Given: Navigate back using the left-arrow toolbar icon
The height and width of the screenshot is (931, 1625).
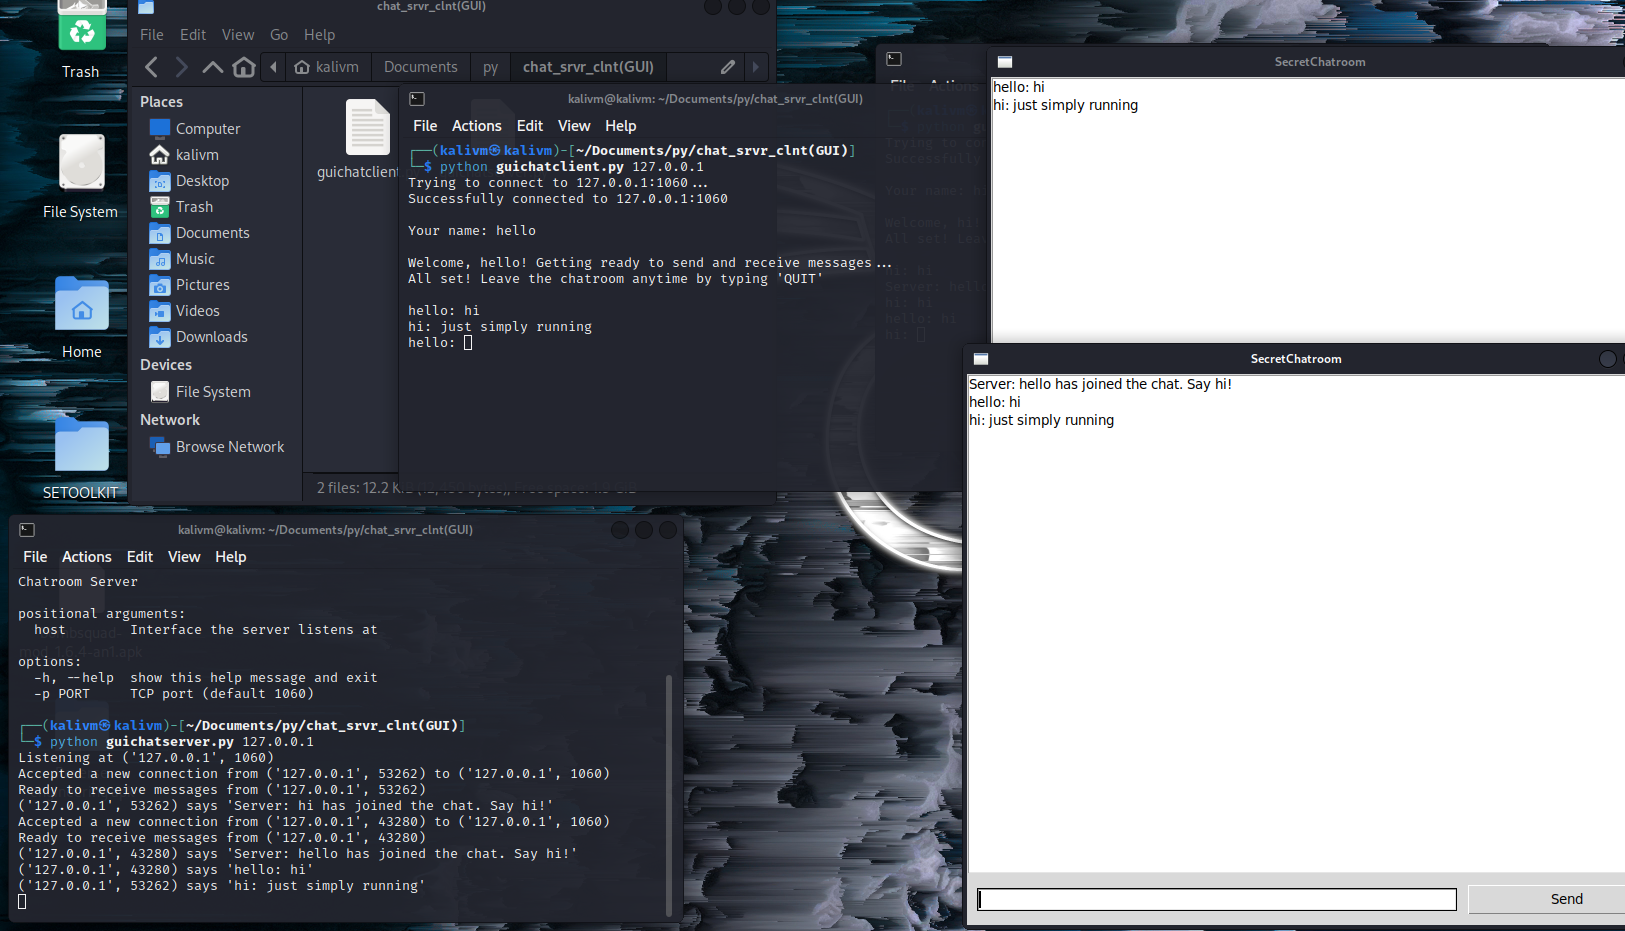Looking at the screenshot, I should [x=151, y=66].
